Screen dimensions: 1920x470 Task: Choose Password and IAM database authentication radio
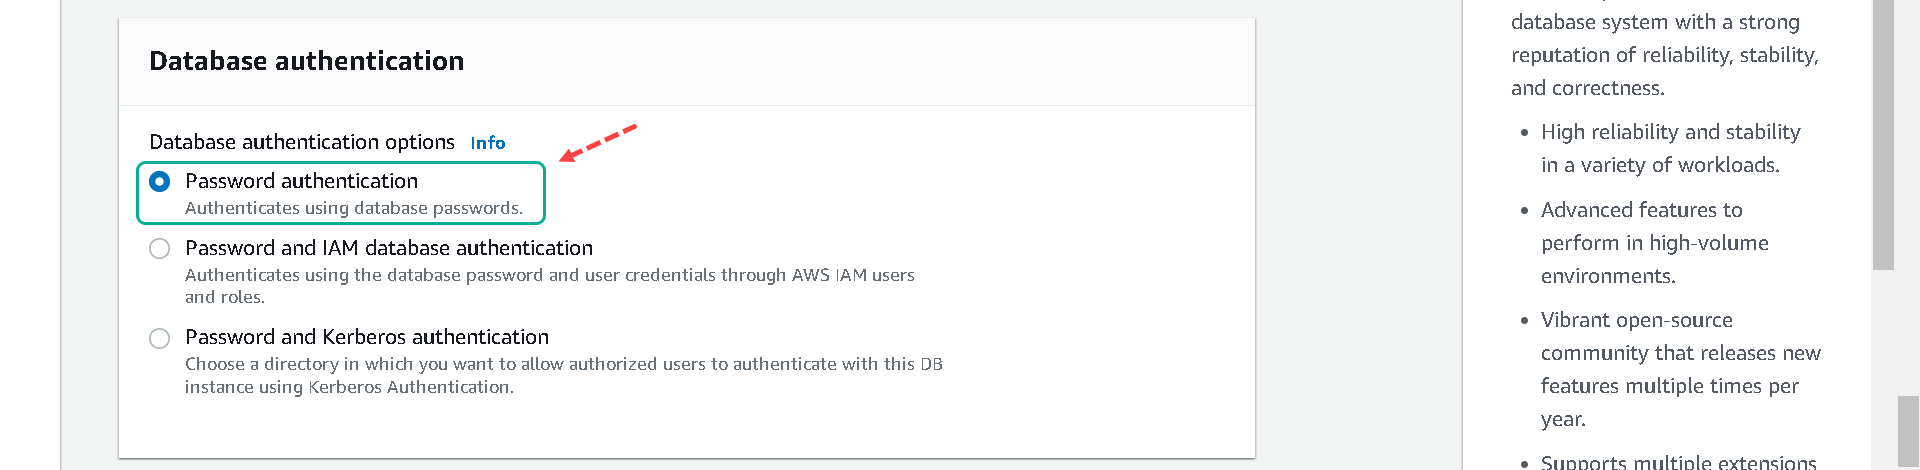pyautogui.click(x=159, y=248)
